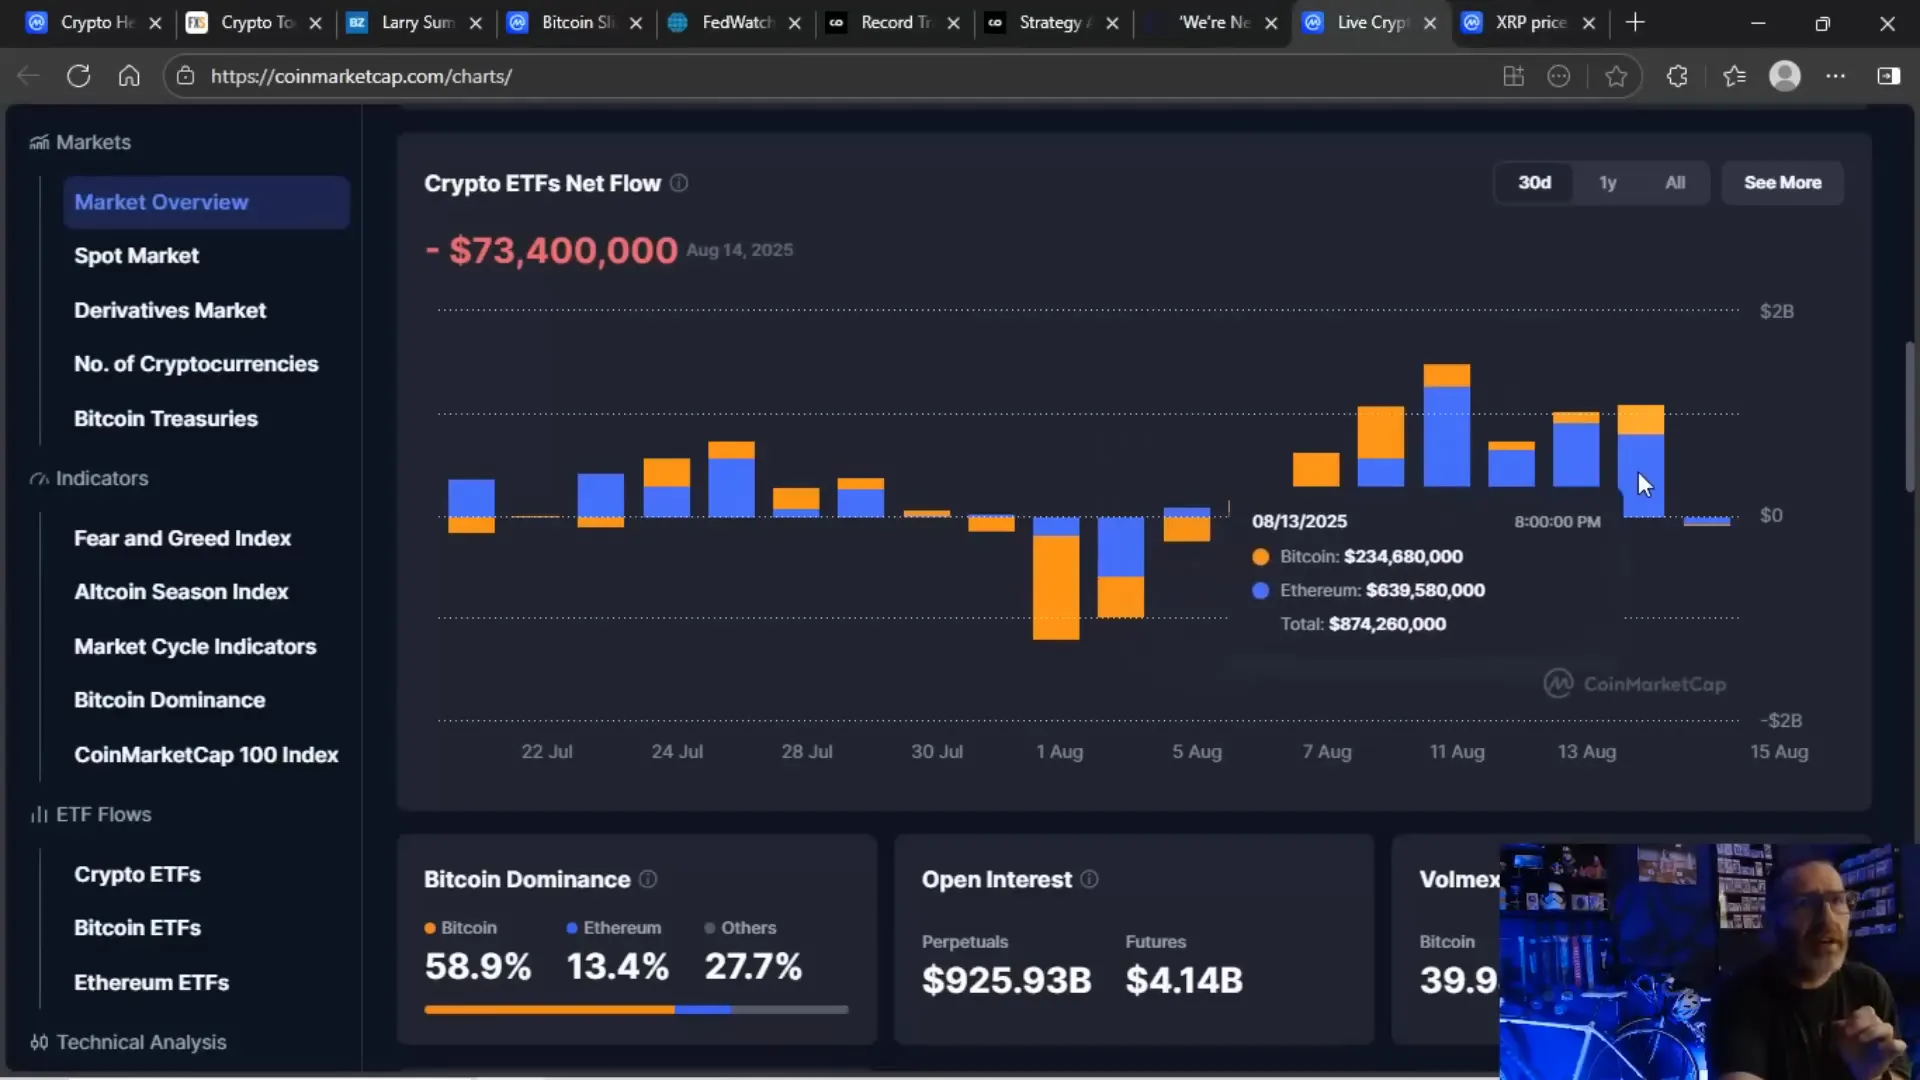
Task: Open Spot Market in sidebar
Action: (136, 256)
